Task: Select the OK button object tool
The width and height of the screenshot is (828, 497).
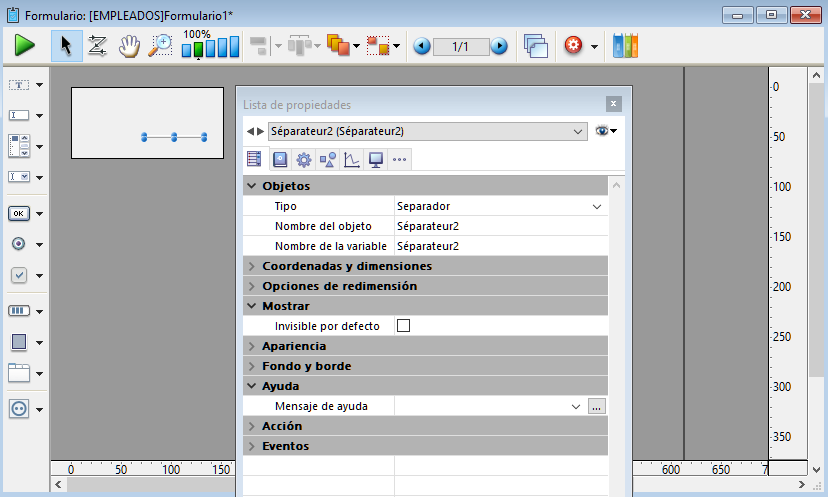Action: point(19,213)
